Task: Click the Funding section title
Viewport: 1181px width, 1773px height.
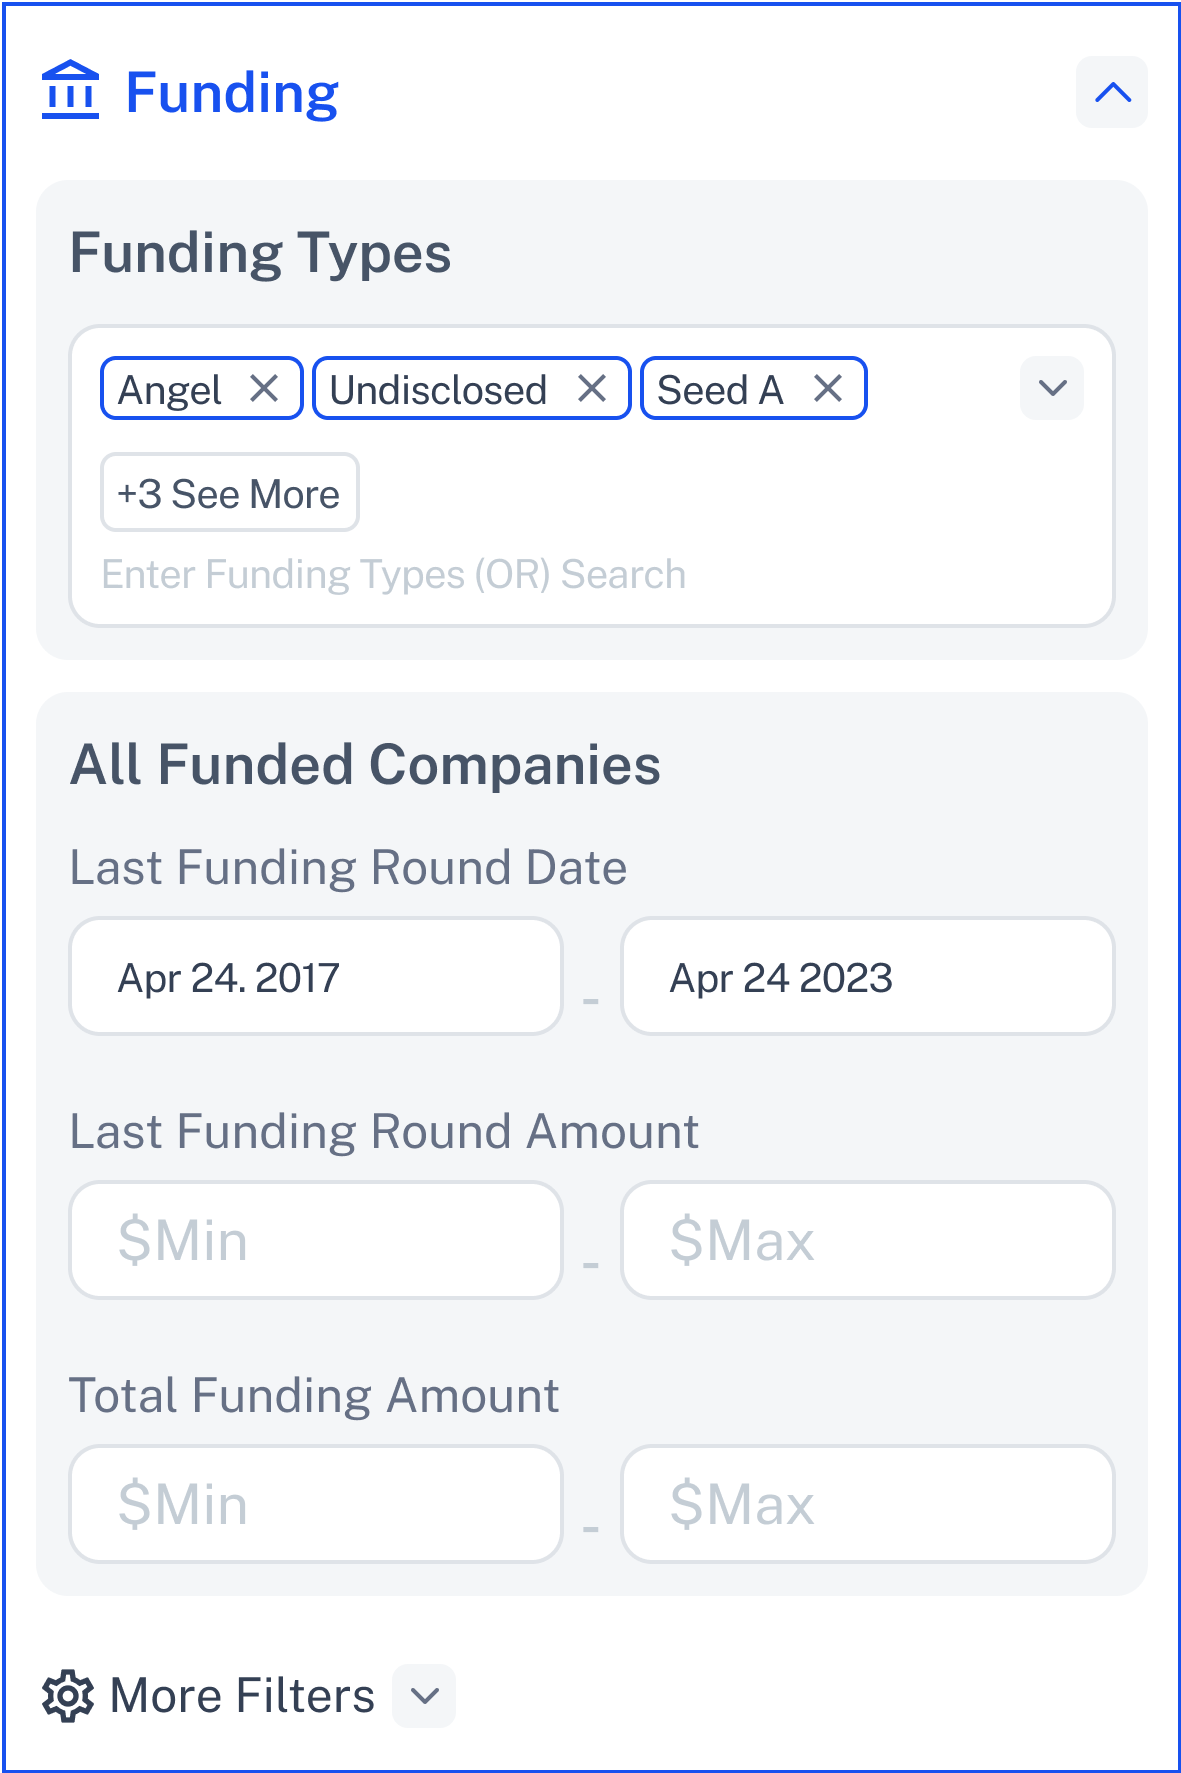Action: tap(232, 93)
